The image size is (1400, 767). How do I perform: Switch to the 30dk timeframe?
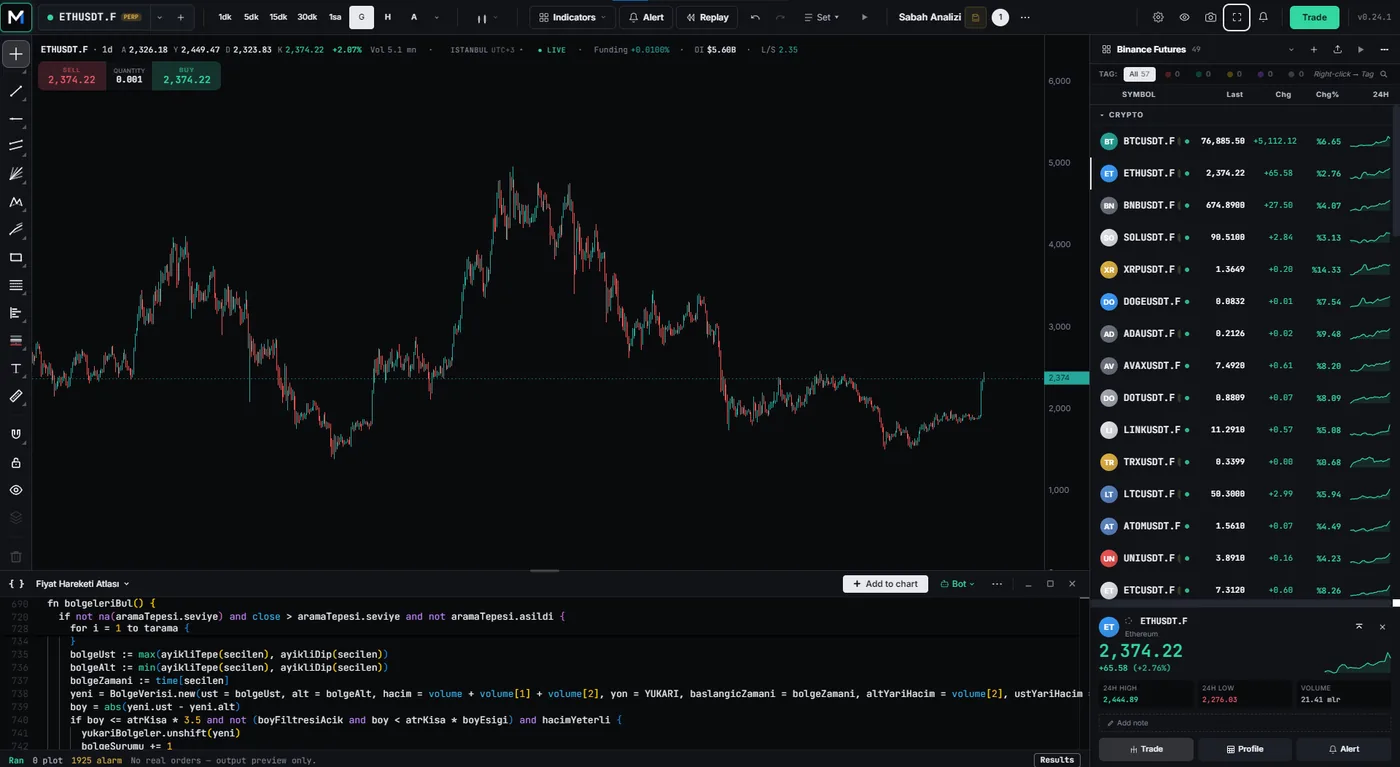click(307, 17)
